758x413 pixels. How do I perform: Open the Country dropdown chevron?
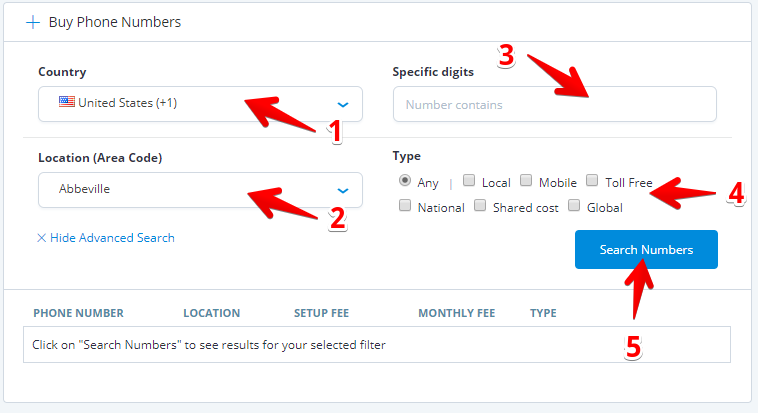pyautogui.click(x=343, y=104)
